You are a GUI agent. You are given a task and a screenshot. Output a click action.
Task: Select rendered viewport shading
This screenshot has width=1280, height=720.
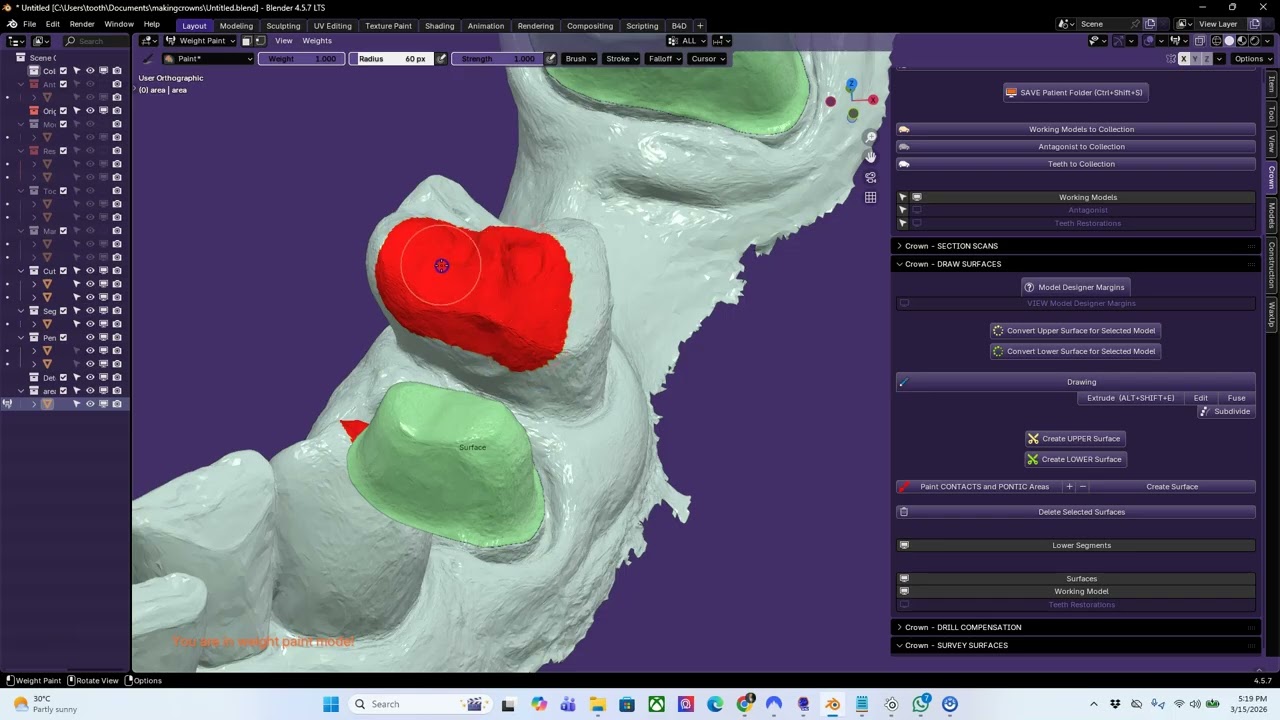1254,41
